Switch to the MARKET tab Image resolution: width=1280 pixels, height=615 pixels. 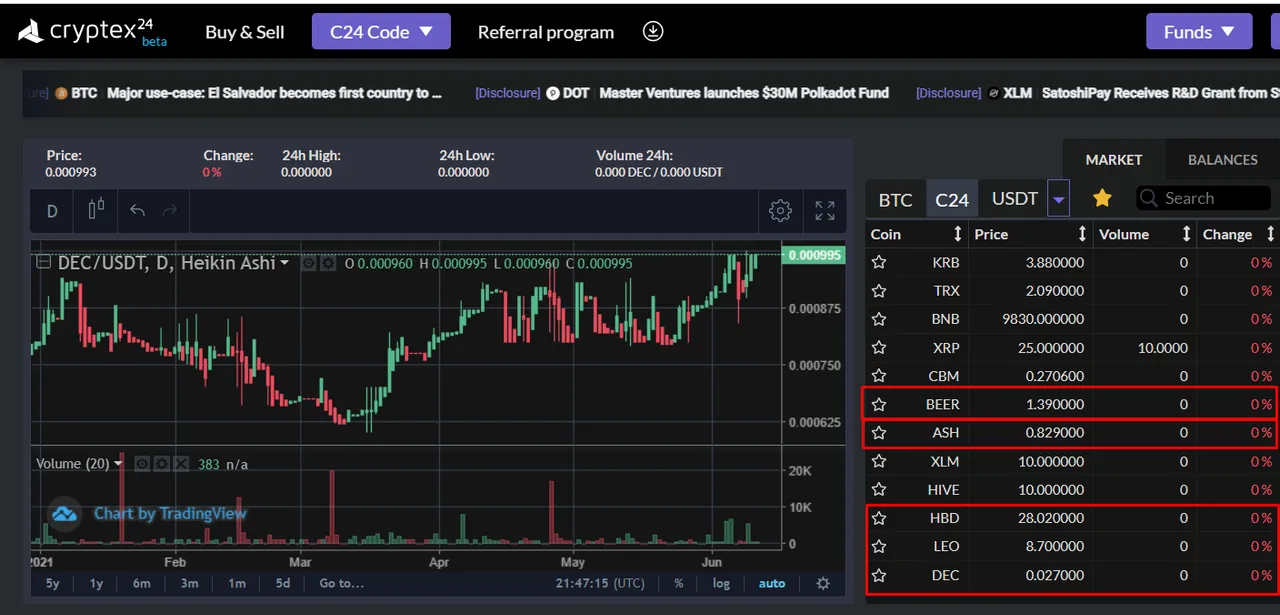(x=1114, y=160)
